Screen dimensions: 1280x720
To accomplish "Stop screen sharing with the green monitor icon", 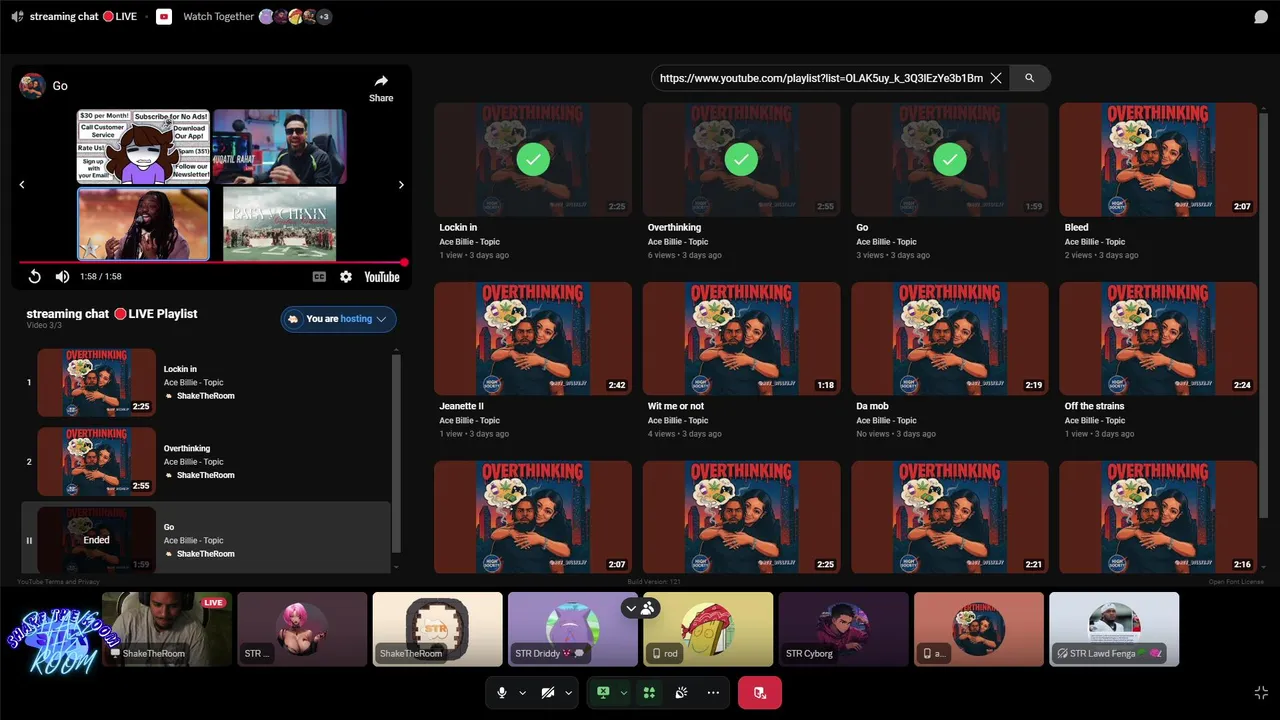I will tap(603, 692).
